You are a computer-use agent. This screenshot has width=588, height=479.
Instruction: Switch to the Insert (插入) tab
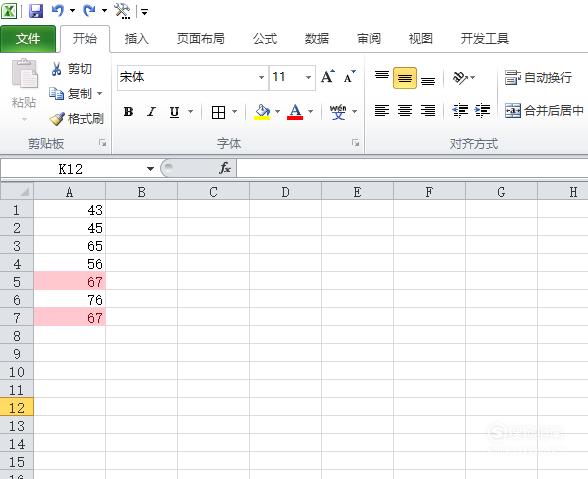[136, 39]
